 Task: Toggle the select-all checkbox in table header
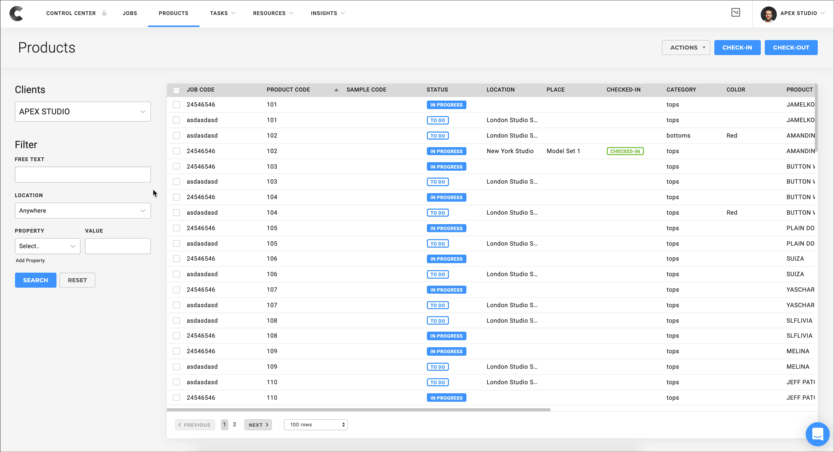point(177,90)
